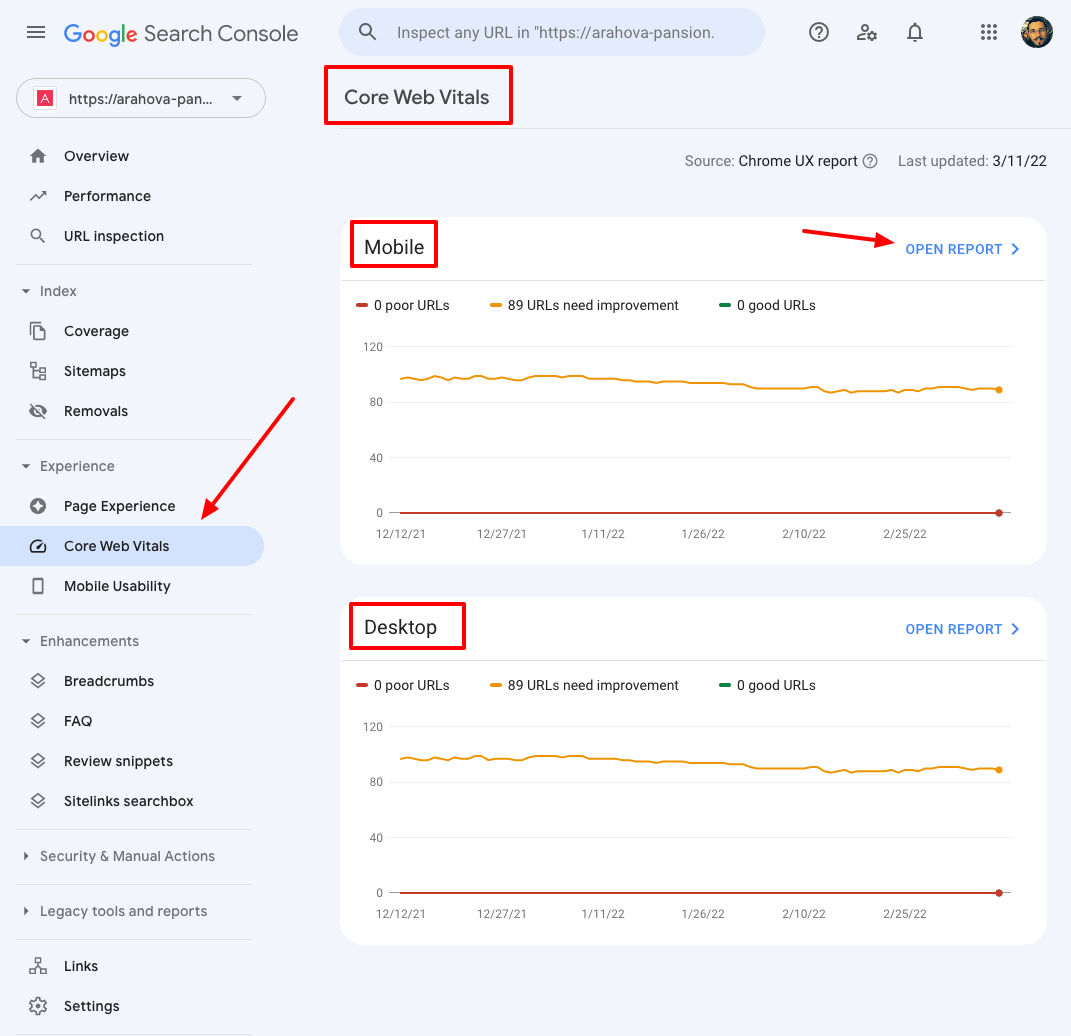The image size is (1071, 1036).
Task: Click the Desktop chart red endpoint
Action: click(x=999, y=893)
